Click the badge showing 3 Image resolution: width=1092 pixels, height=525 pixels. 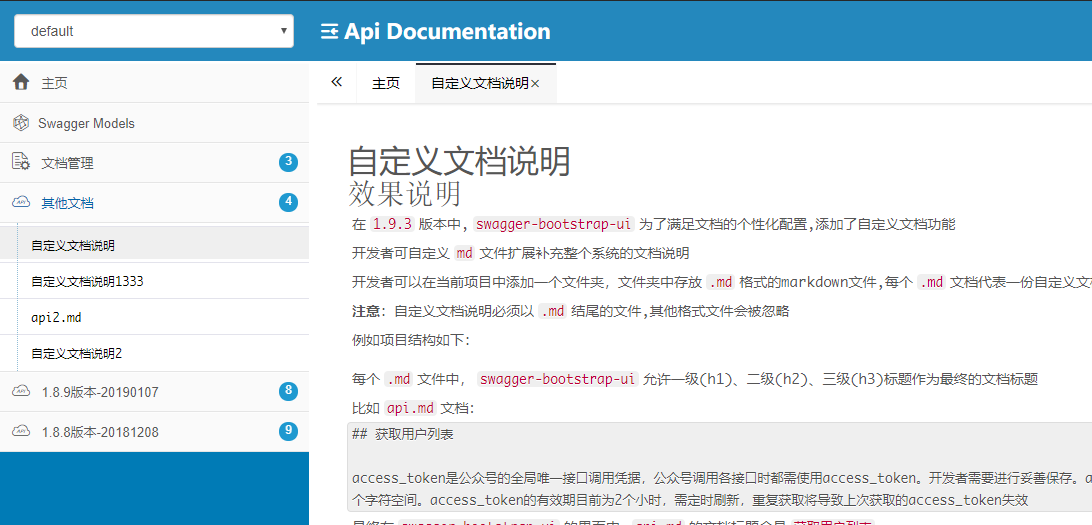(288, 163)
